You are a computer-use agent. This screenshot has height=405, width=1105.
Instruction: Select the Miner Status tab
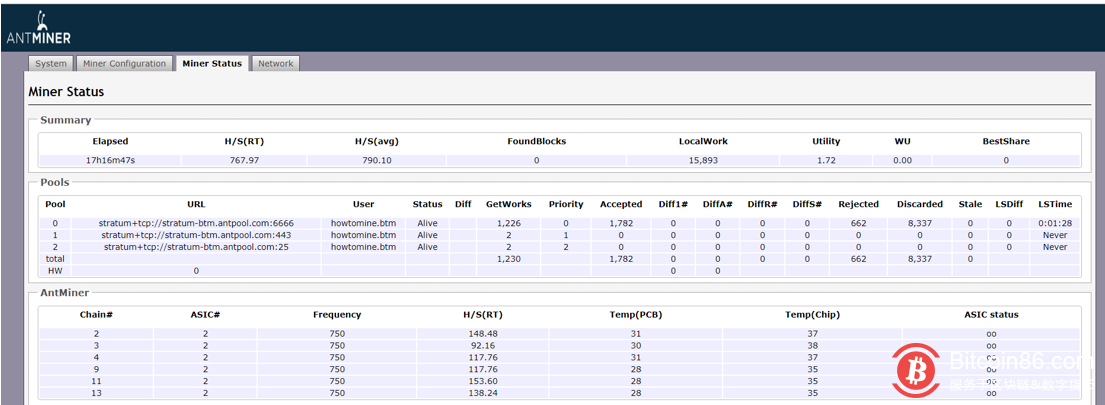(211, 63)
